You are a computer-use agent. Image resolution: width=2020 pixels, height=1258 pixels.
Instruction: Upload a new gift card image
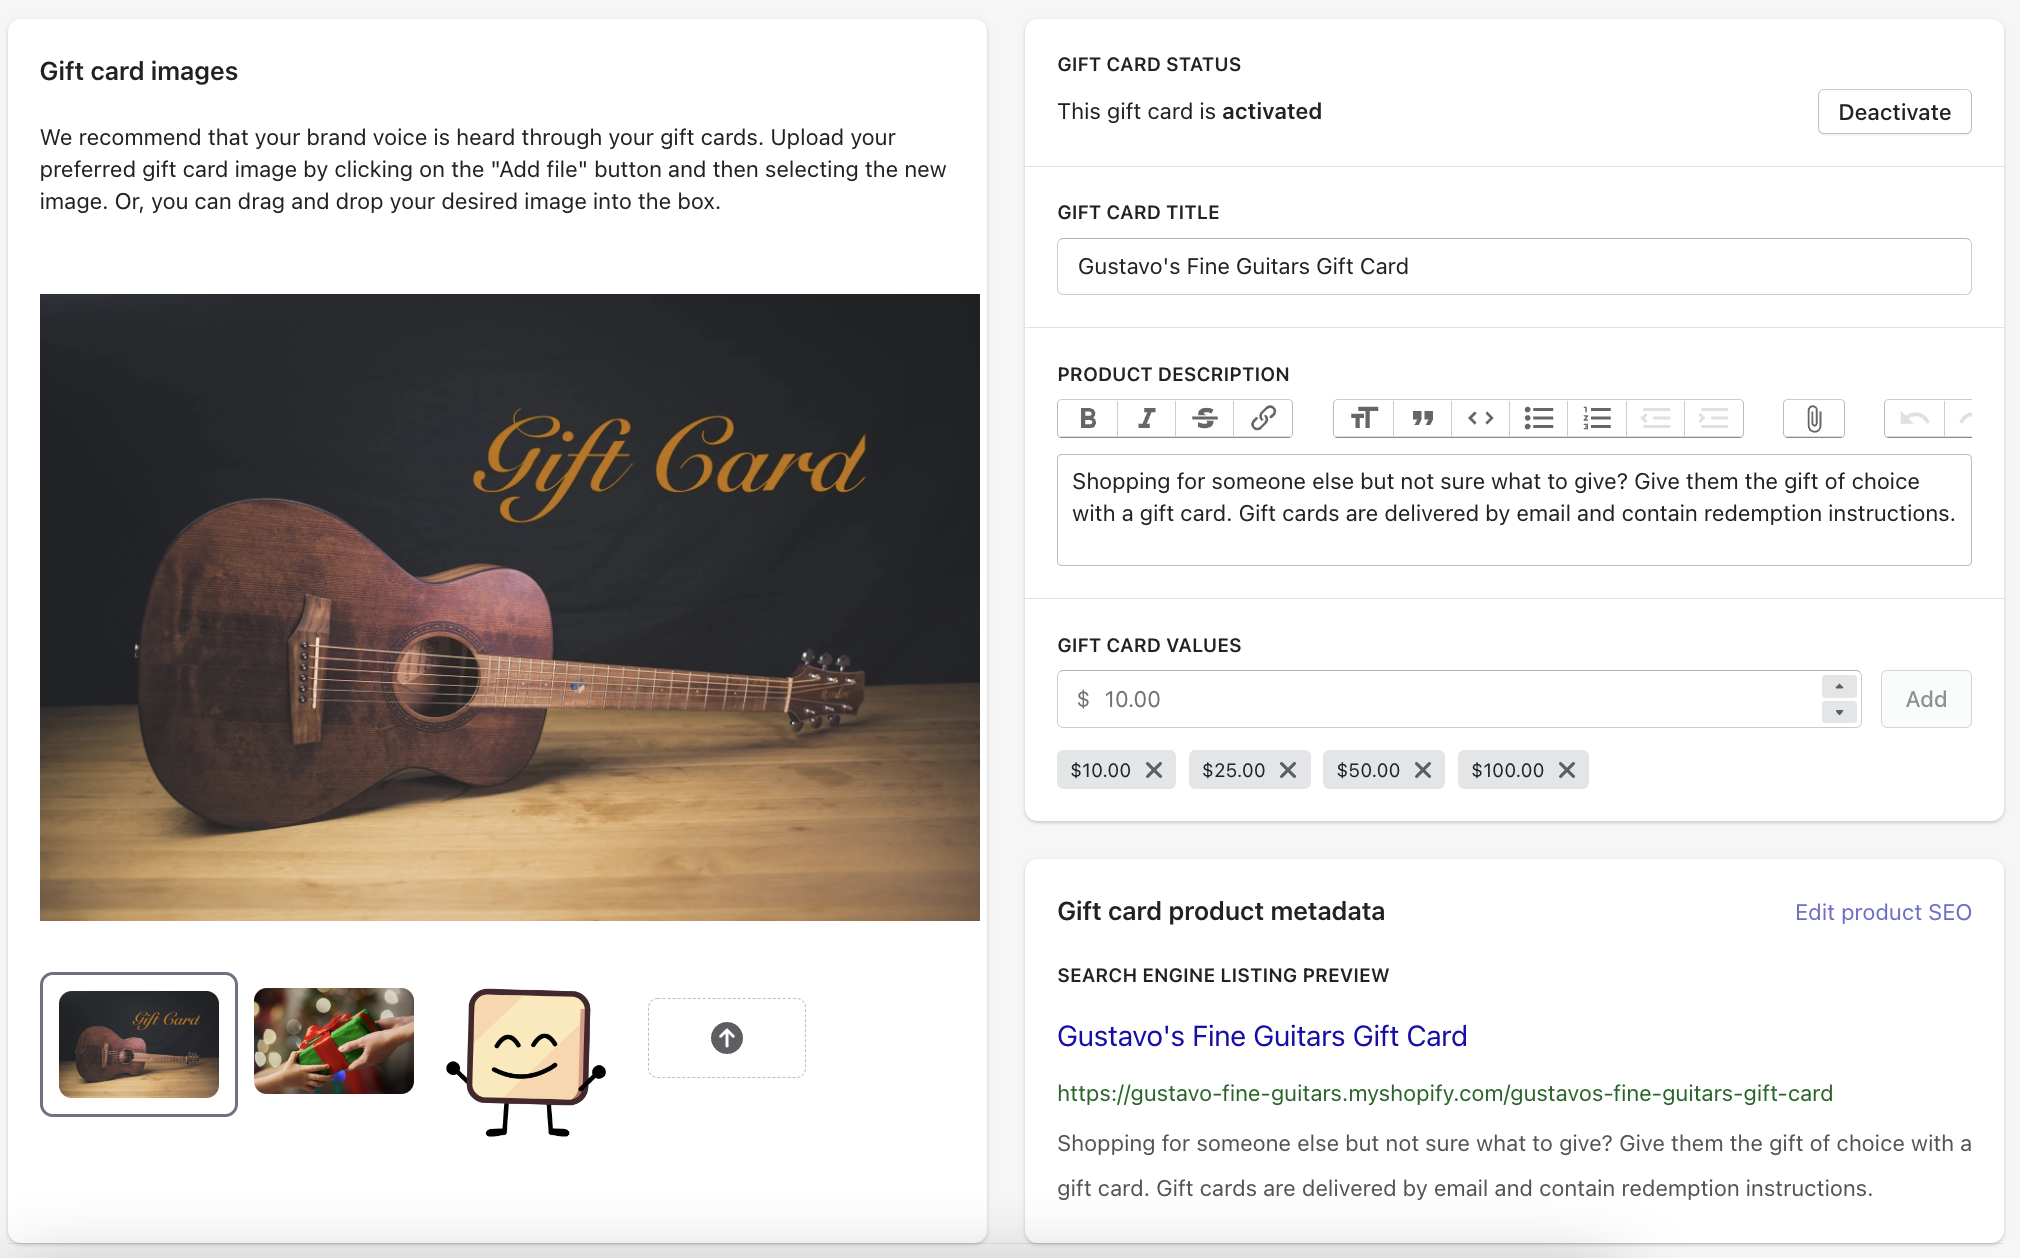tap(727, 1038)
